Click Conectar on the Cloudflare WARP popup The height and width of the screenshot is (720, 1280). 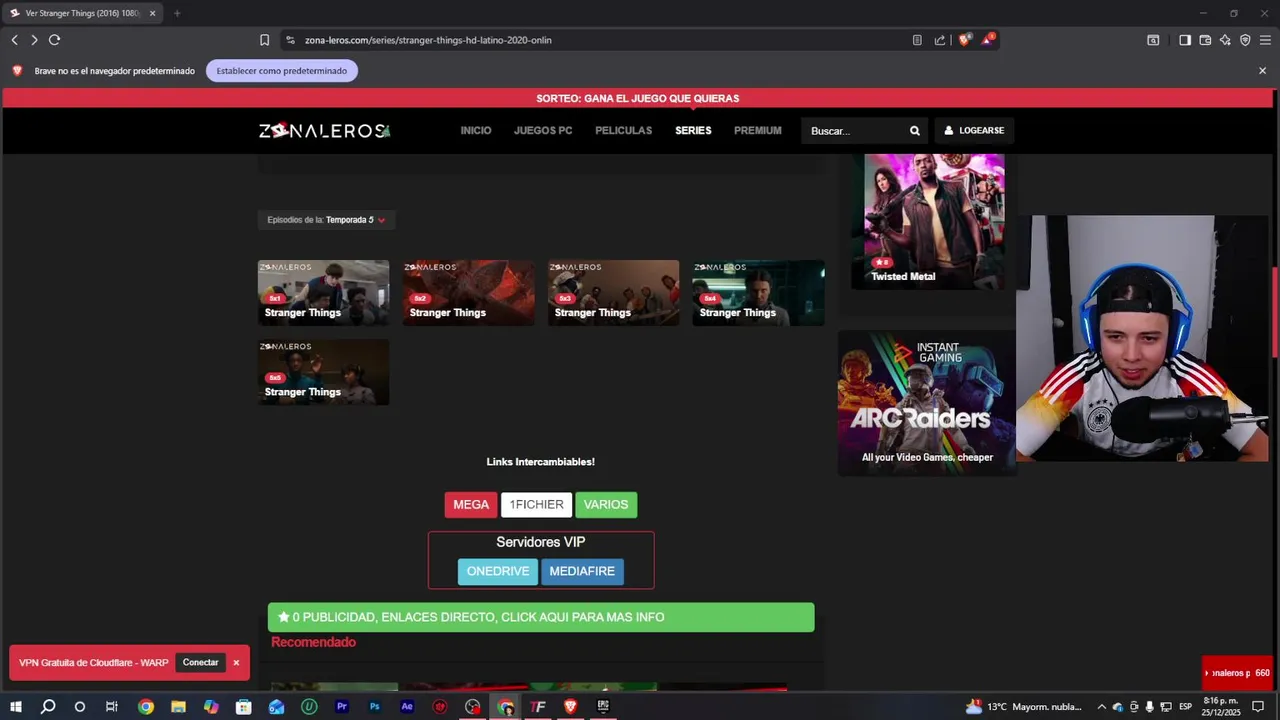[200, 663]
